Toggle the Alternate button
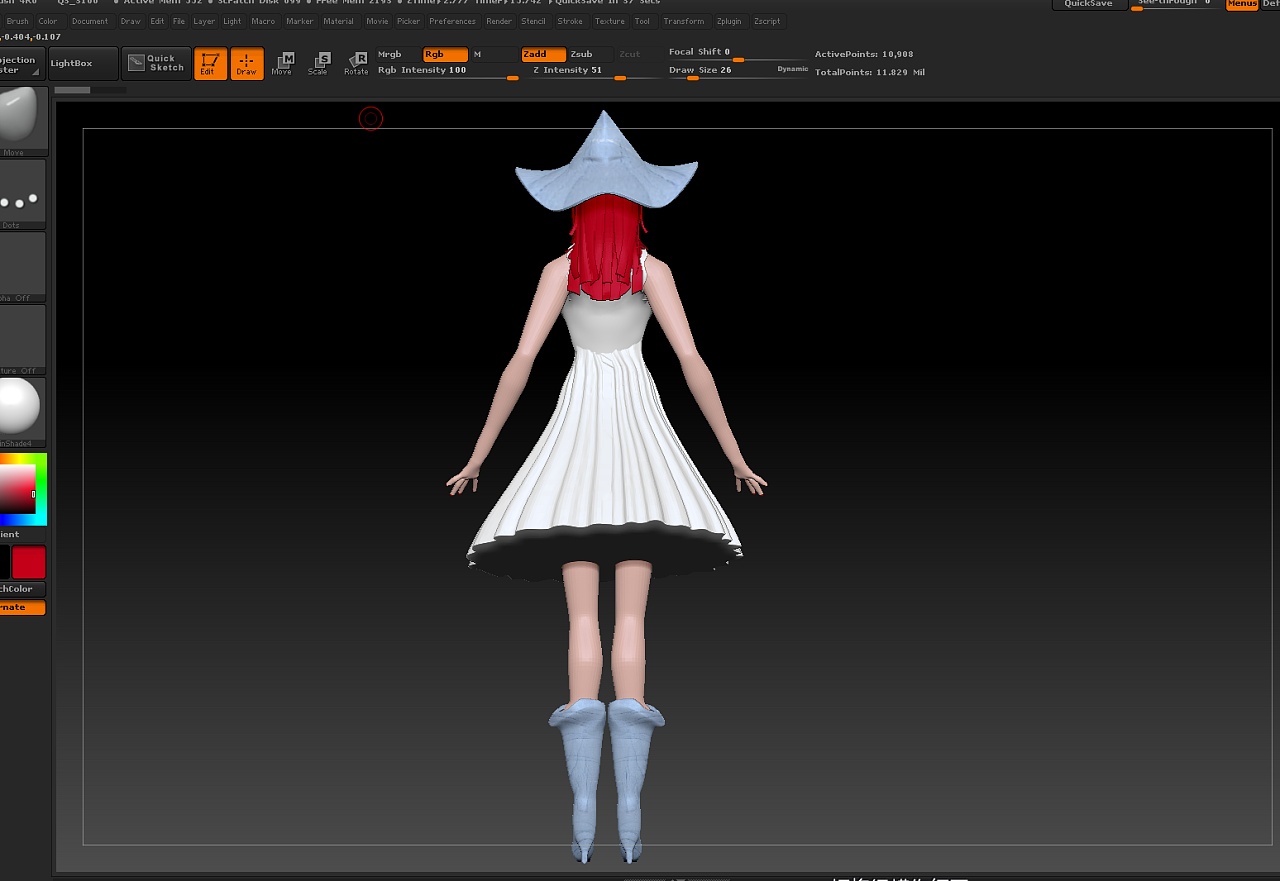Viewport: 1280px width, 881px height. click(x=22, y=607)
